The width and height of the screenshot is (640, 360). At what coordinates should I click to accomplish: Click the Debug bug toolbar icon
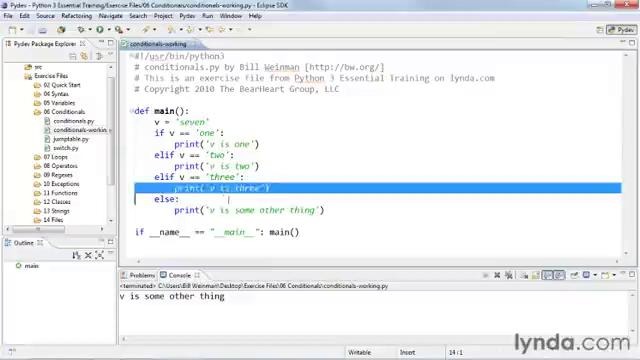pos(81,30)
